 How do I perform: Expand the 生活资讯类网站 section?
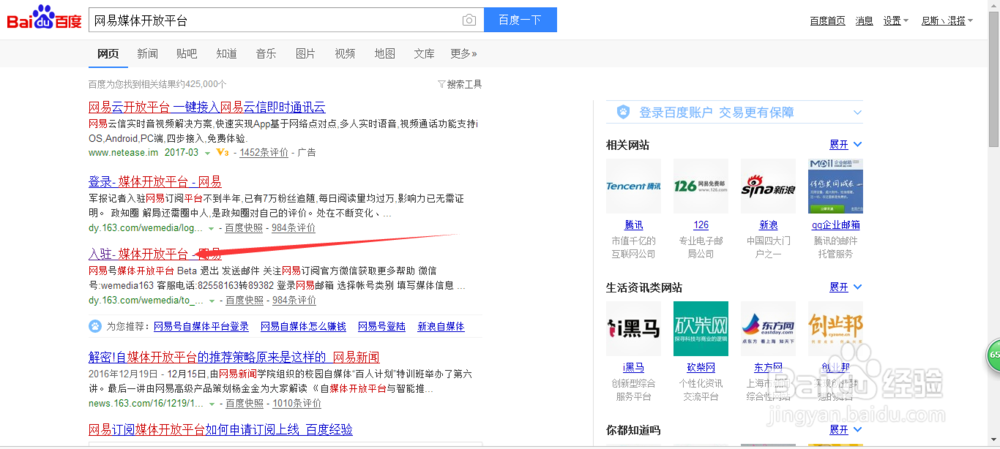pos(846,287)
